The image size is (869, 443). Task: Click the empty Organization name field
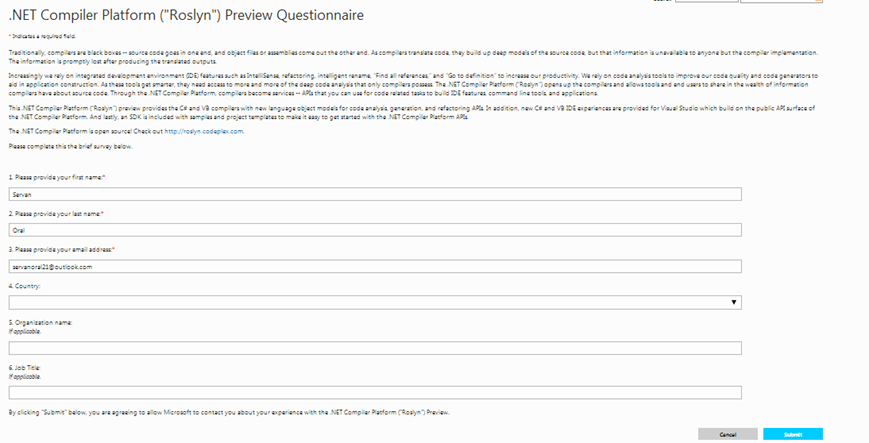pyautogui.click(x=375, y=348)
